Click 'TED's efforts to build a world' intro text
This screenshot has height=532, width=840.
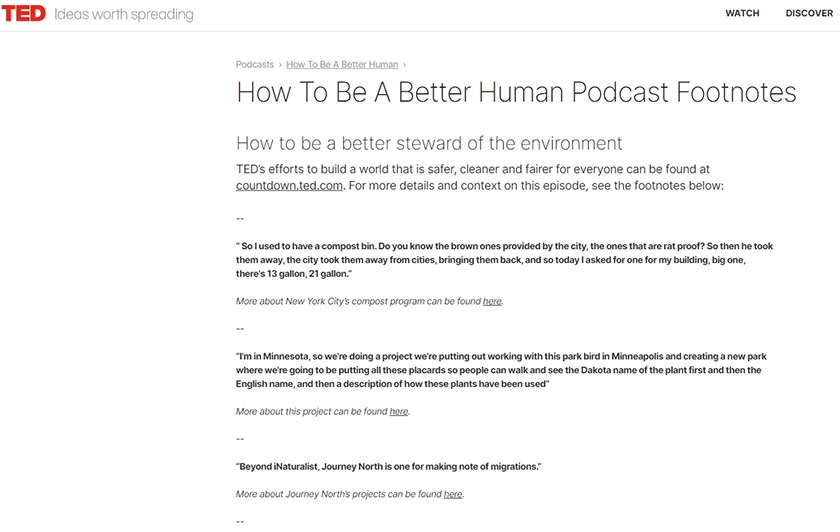point(479,177)
